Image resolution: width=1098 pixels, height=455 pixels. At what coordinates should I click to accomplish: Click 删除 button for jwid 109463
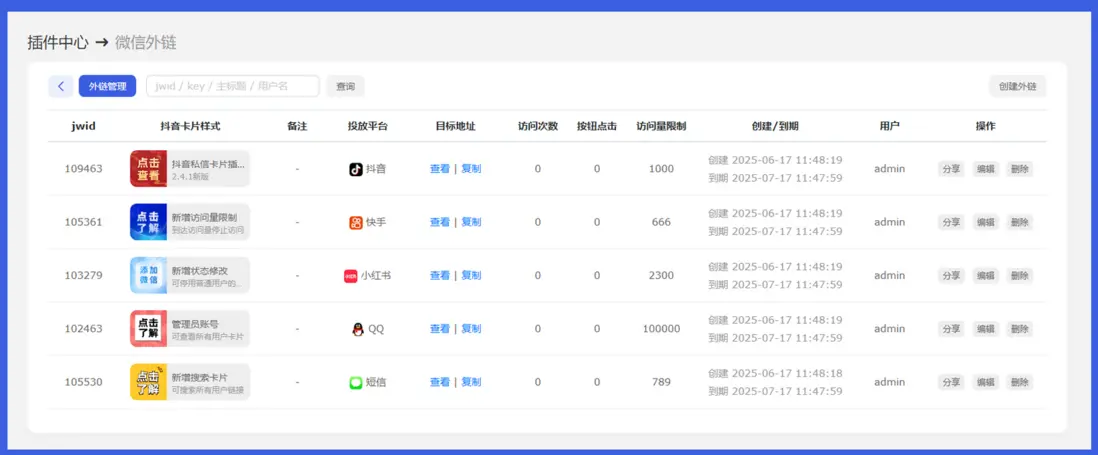(x=1020, y=169)
